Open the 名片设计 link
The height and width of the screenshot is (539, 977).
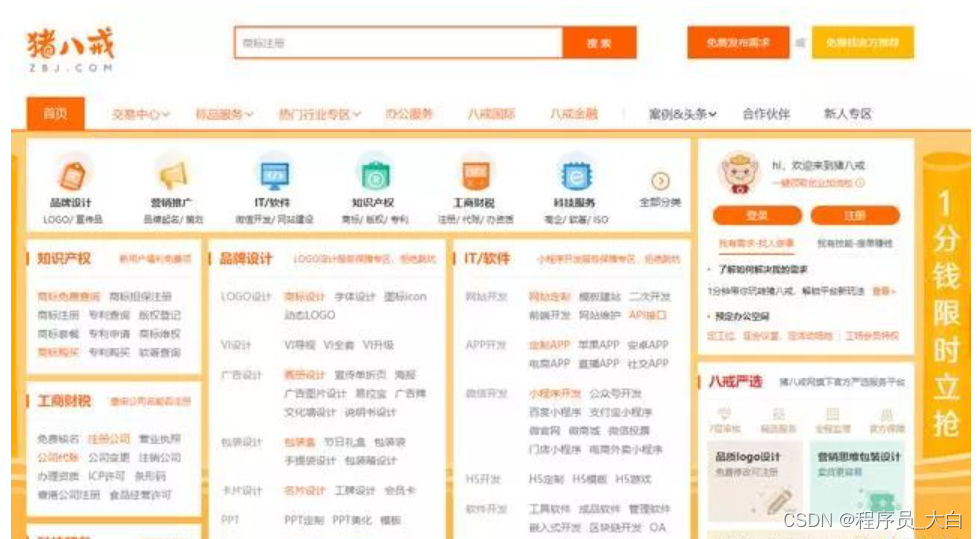coord(305,491)
